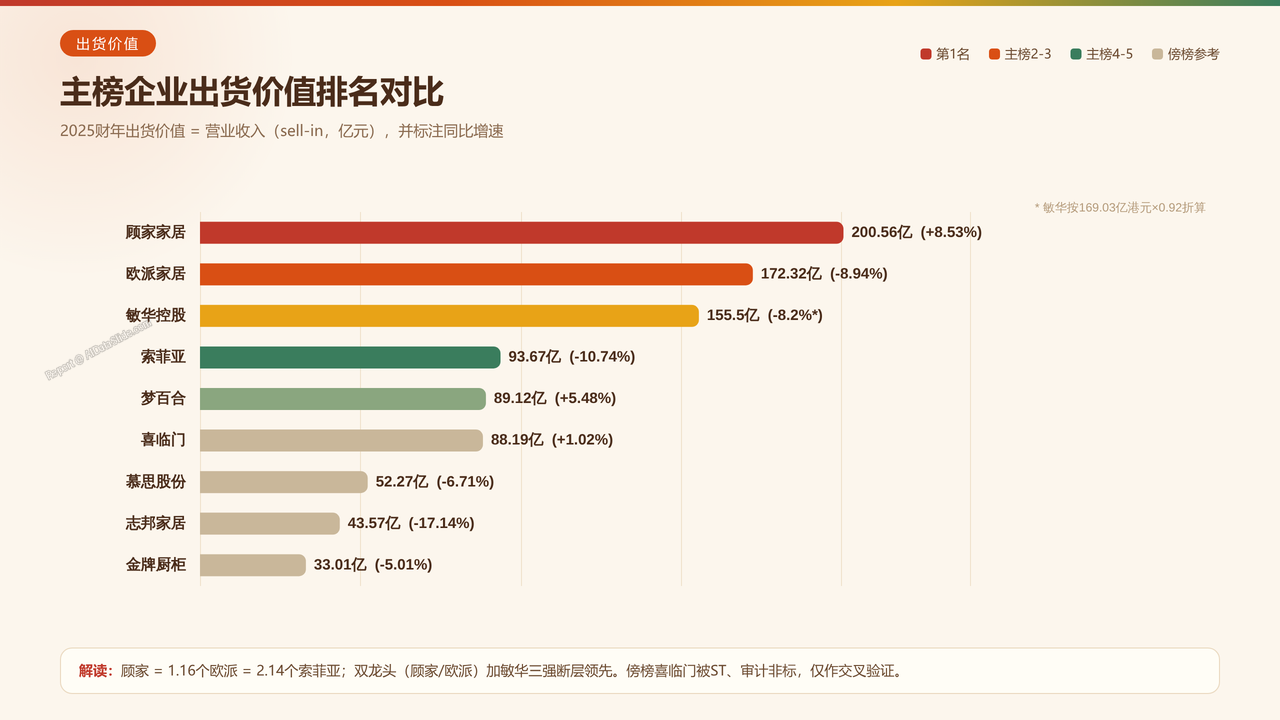Screen dimensions: 1280x720
Task: Click the title 主榜企业出货价值排名对比
Action: point(252,92)
